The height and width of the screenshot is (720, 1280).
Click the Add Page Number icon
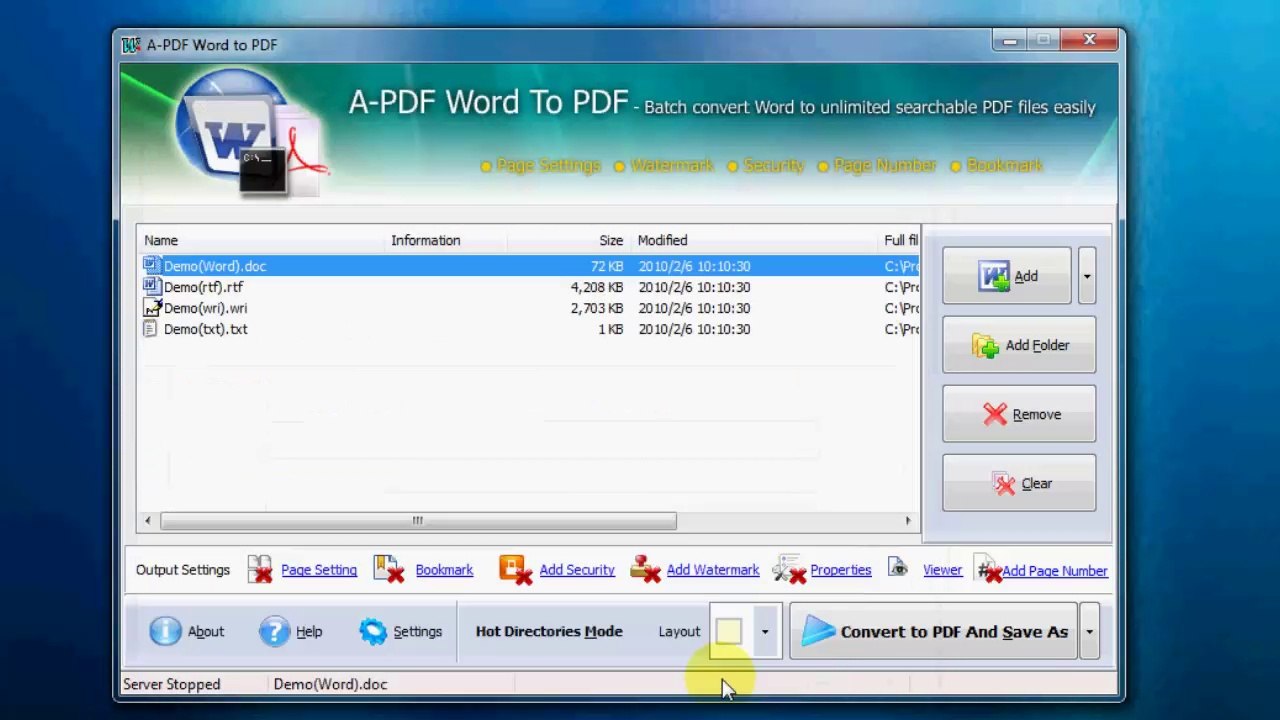(988, 570)
